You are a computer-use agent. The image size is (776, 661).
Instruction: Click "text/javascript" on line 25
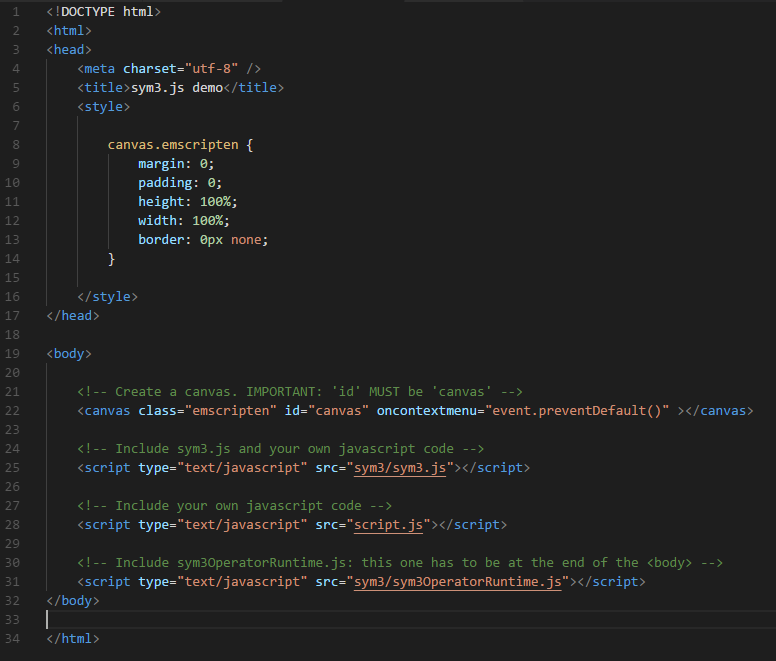click(x=242, y=468)
